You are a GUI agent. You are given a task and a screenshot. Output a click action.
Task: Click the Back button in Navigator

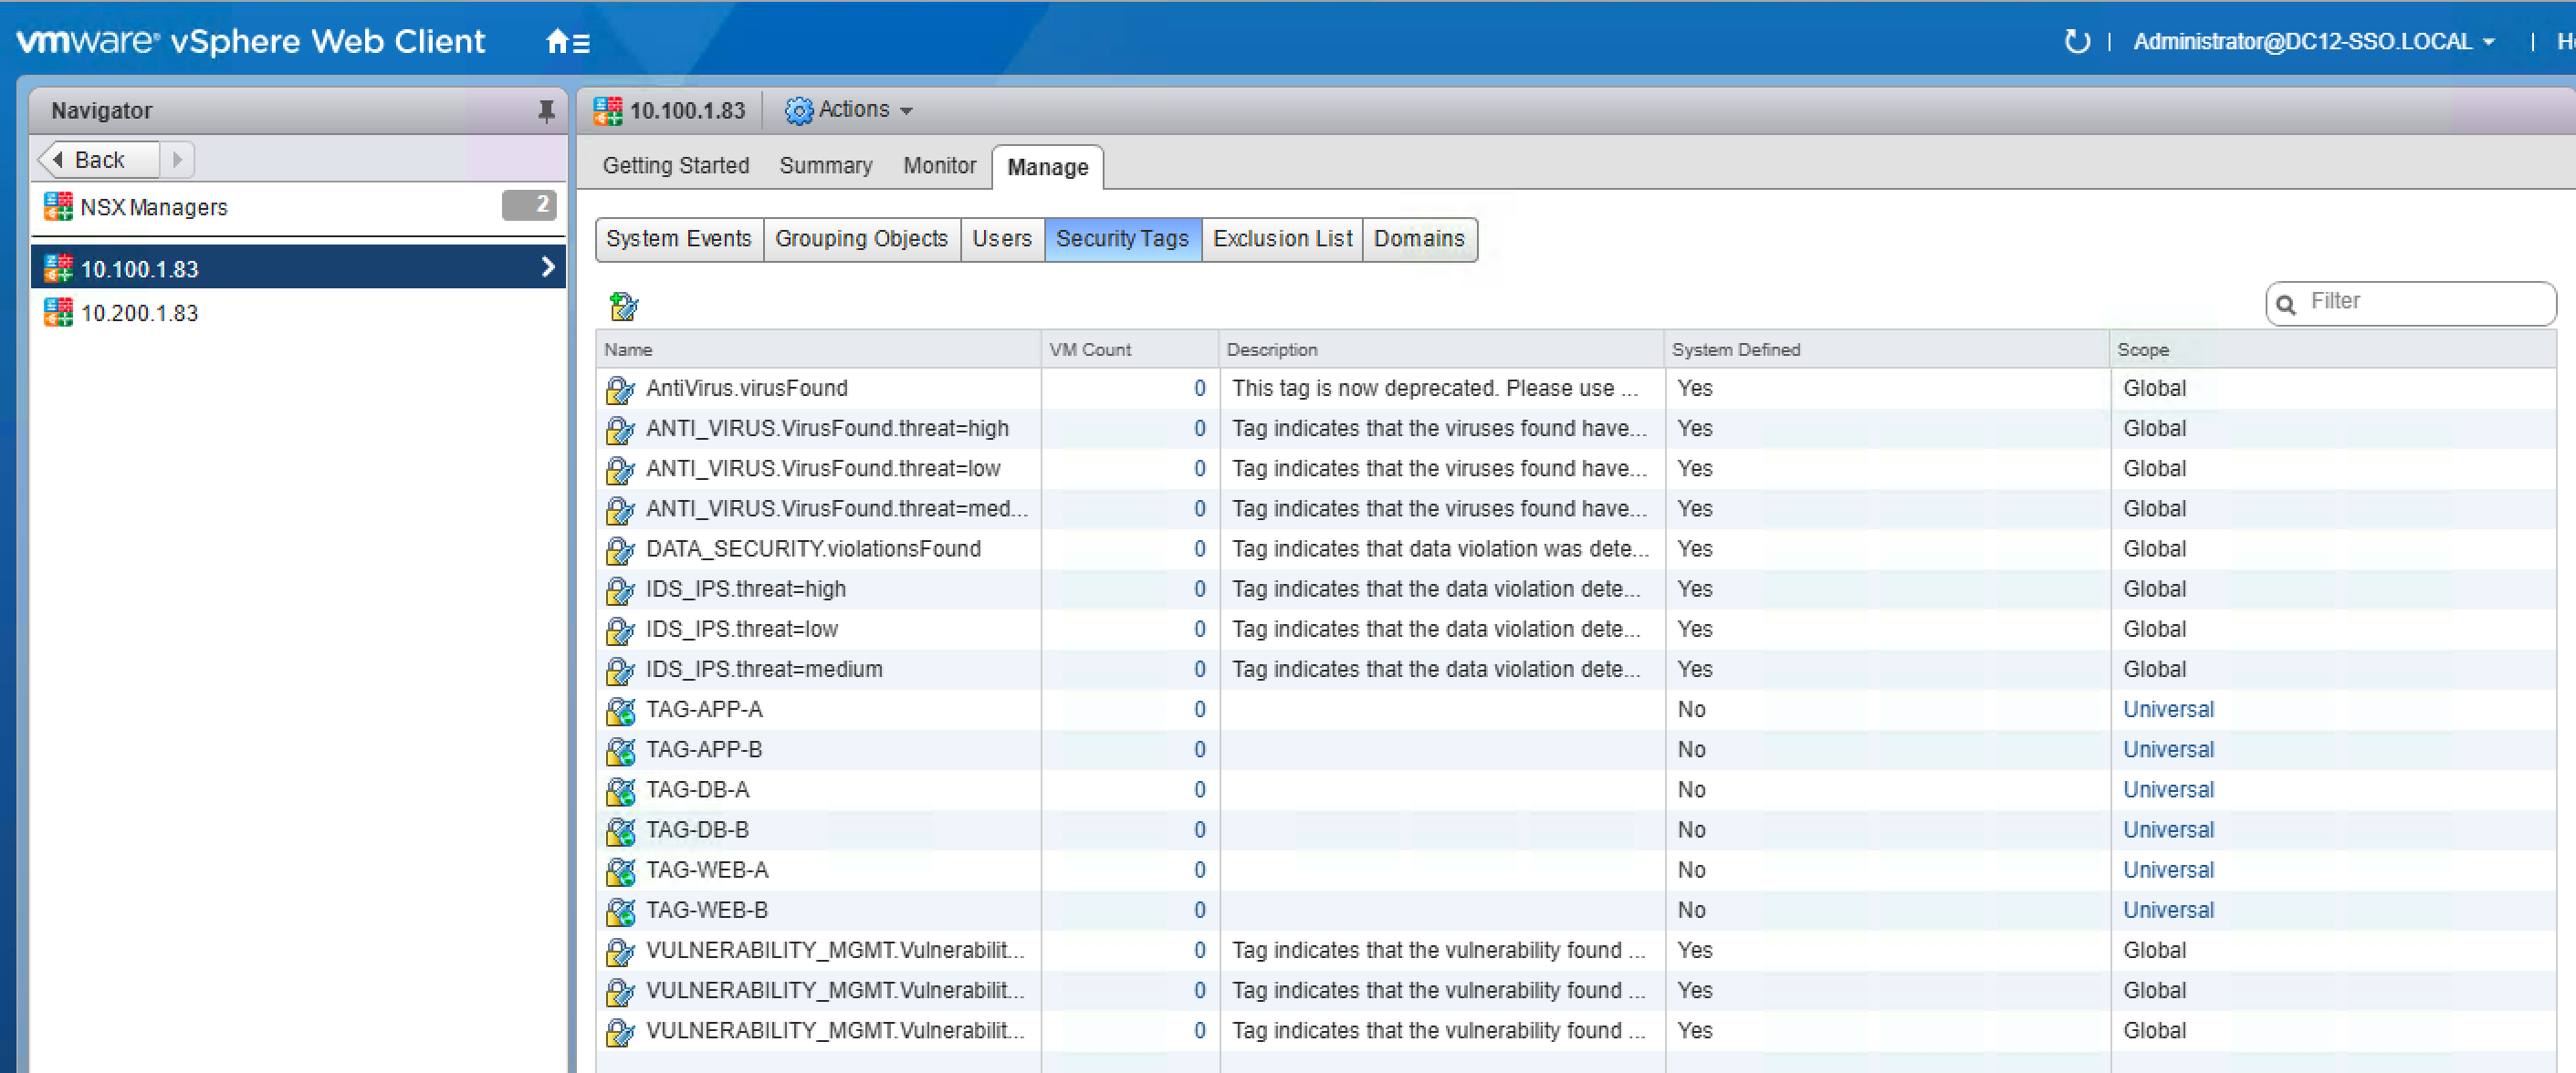coord(98,160)
